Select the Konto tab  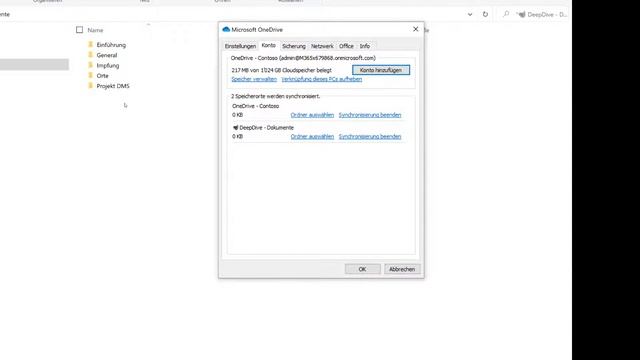tap(269, 45)
